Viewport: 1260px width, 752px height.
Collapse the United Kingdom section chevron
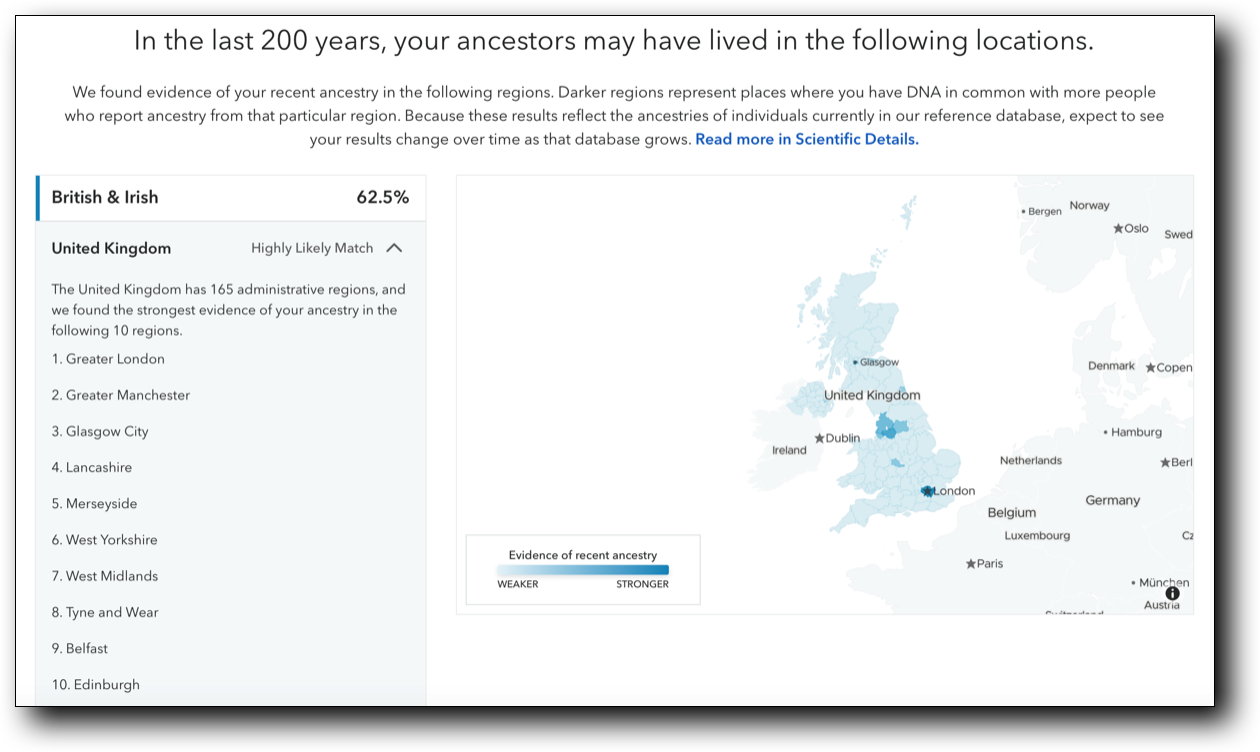[394, 248]
